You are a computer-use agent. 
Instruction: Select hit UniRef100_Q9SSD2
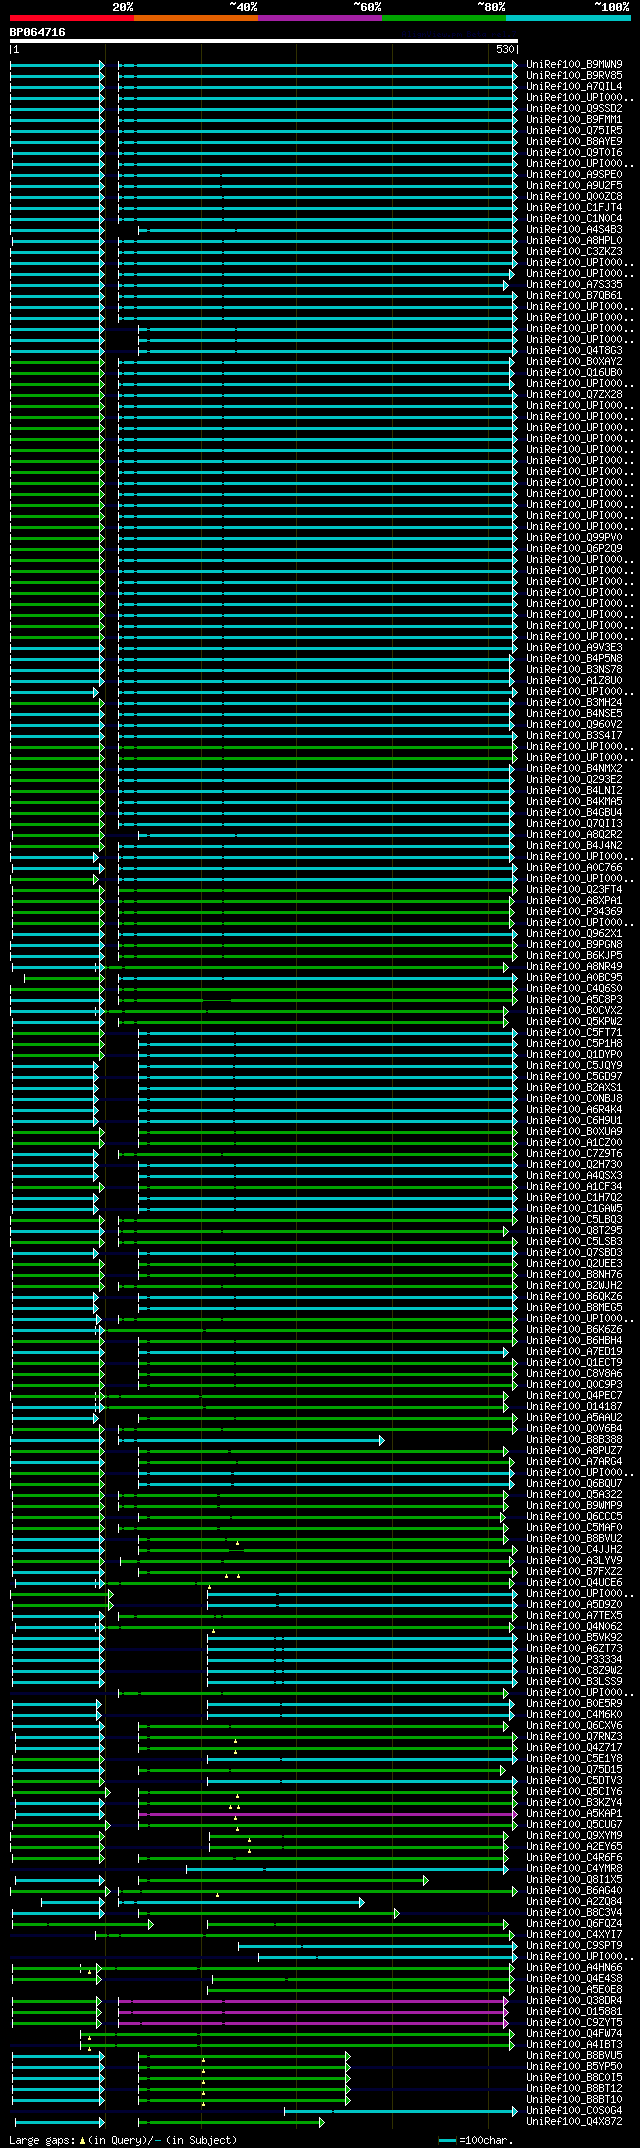574,108
